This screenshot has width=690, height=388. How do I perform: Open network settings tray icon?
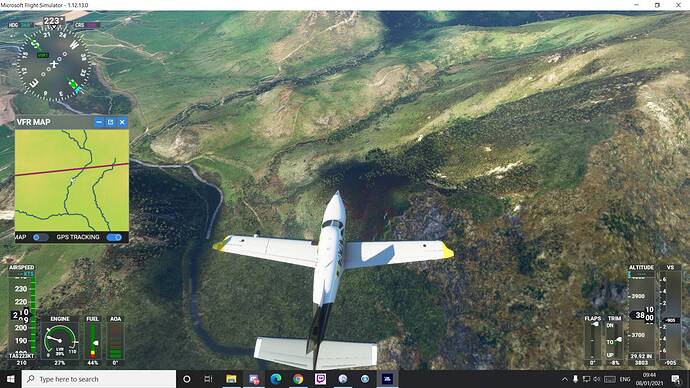pyautogui.click(x=586, y=379)
